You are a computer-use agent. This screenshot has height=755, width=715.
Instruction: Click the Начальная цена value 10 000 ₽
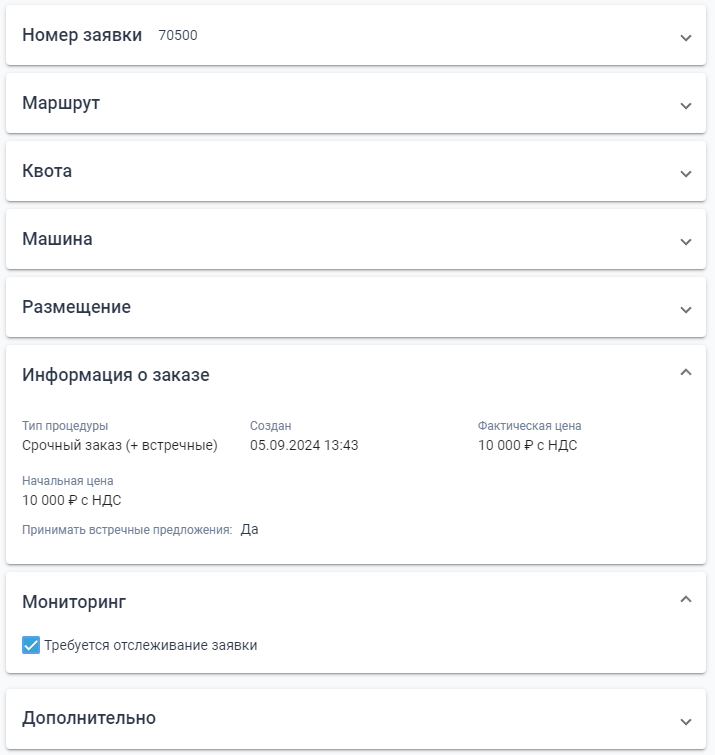[72, 500]
